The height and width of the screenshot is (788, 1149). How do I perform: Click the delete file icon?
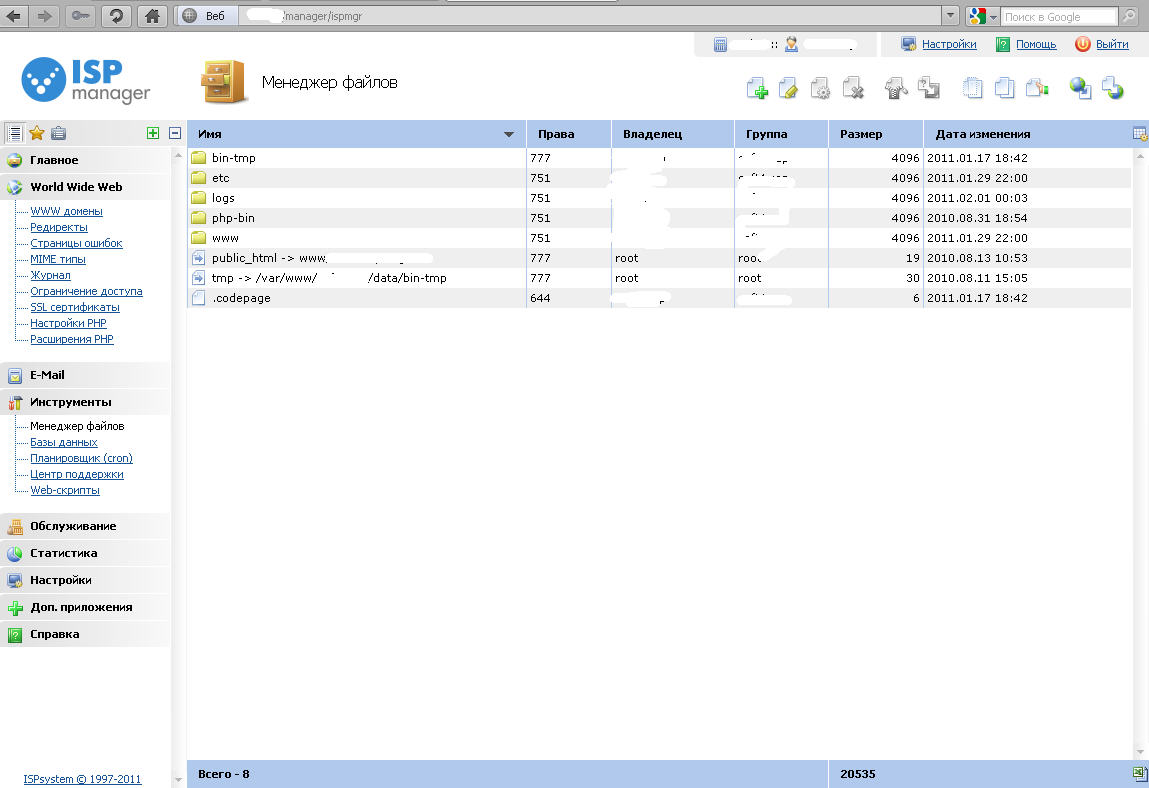tap(853, 89)
